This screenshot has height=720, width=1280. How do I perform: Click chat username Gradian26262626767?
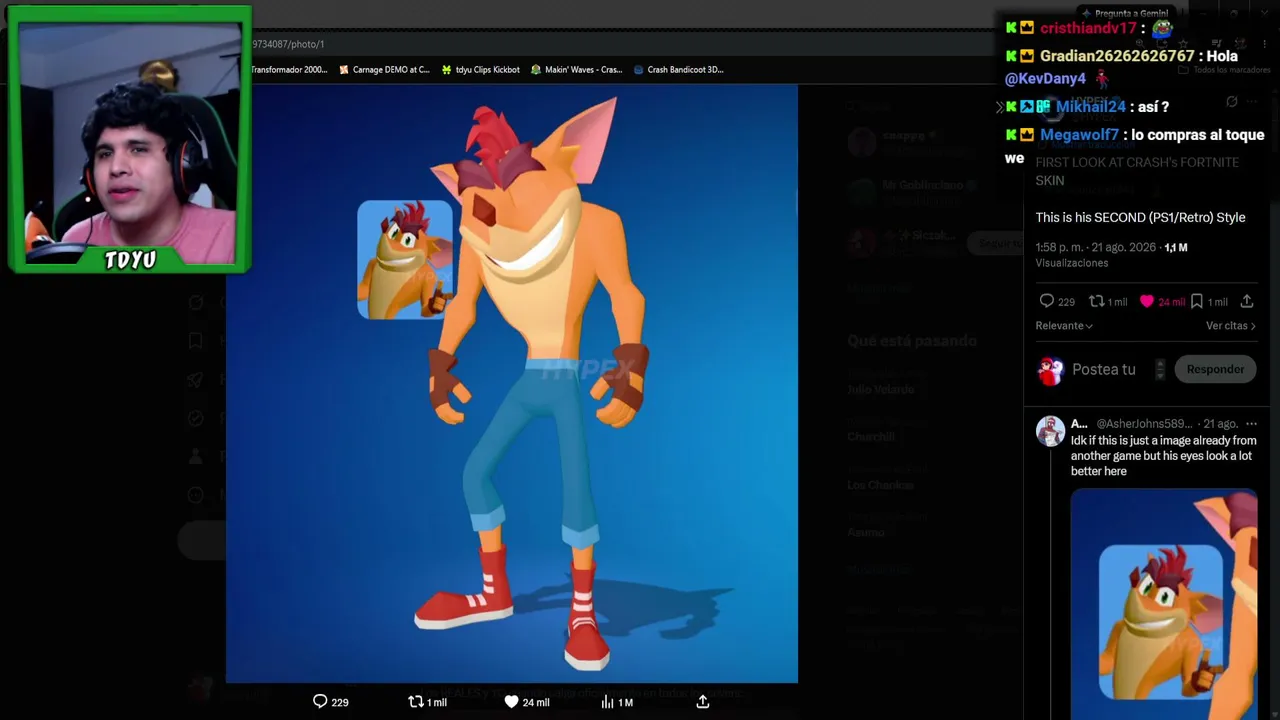click(1117, 56)
